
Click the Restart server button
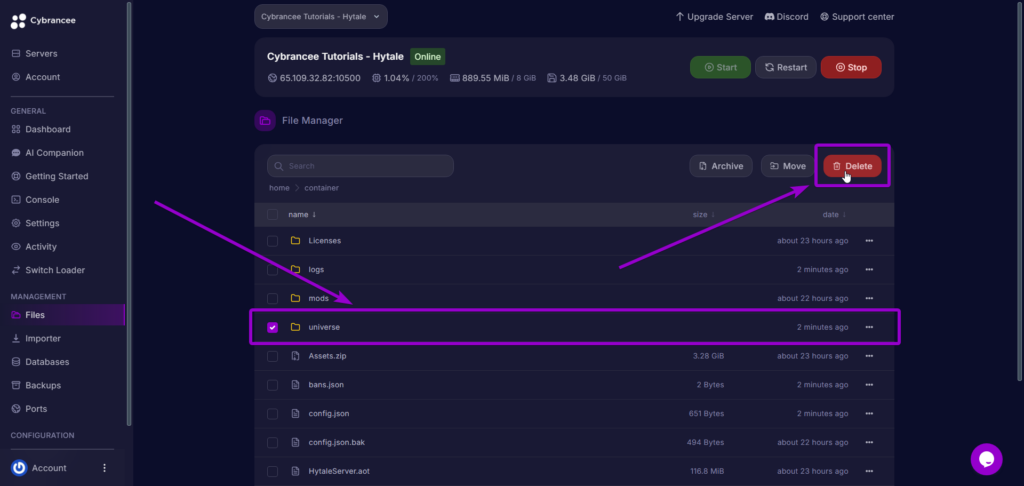pyautogui.click(x=785, y=67)
